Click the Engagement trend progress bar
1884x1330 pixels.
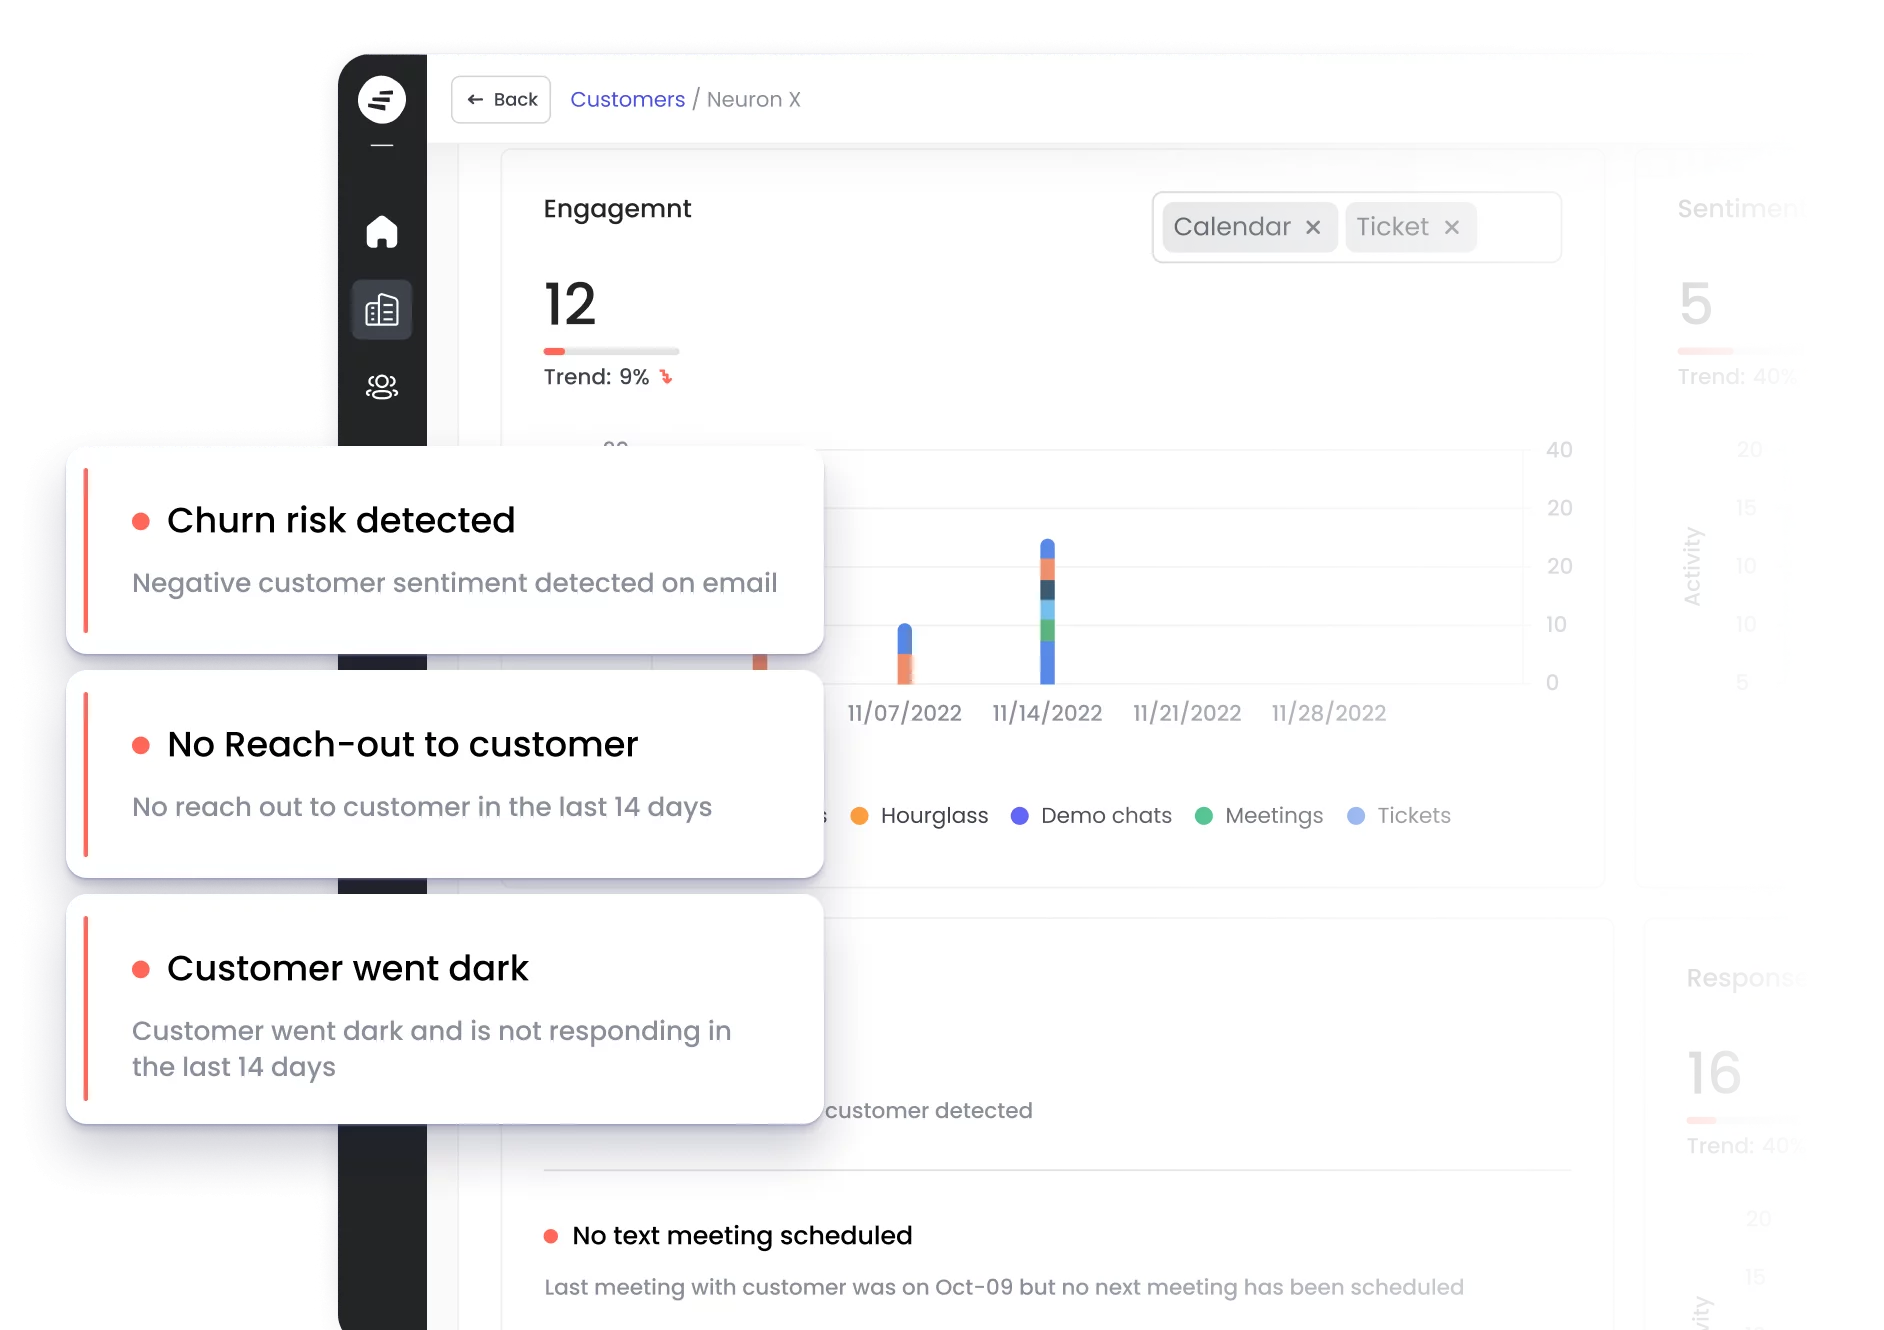[611, 351]
